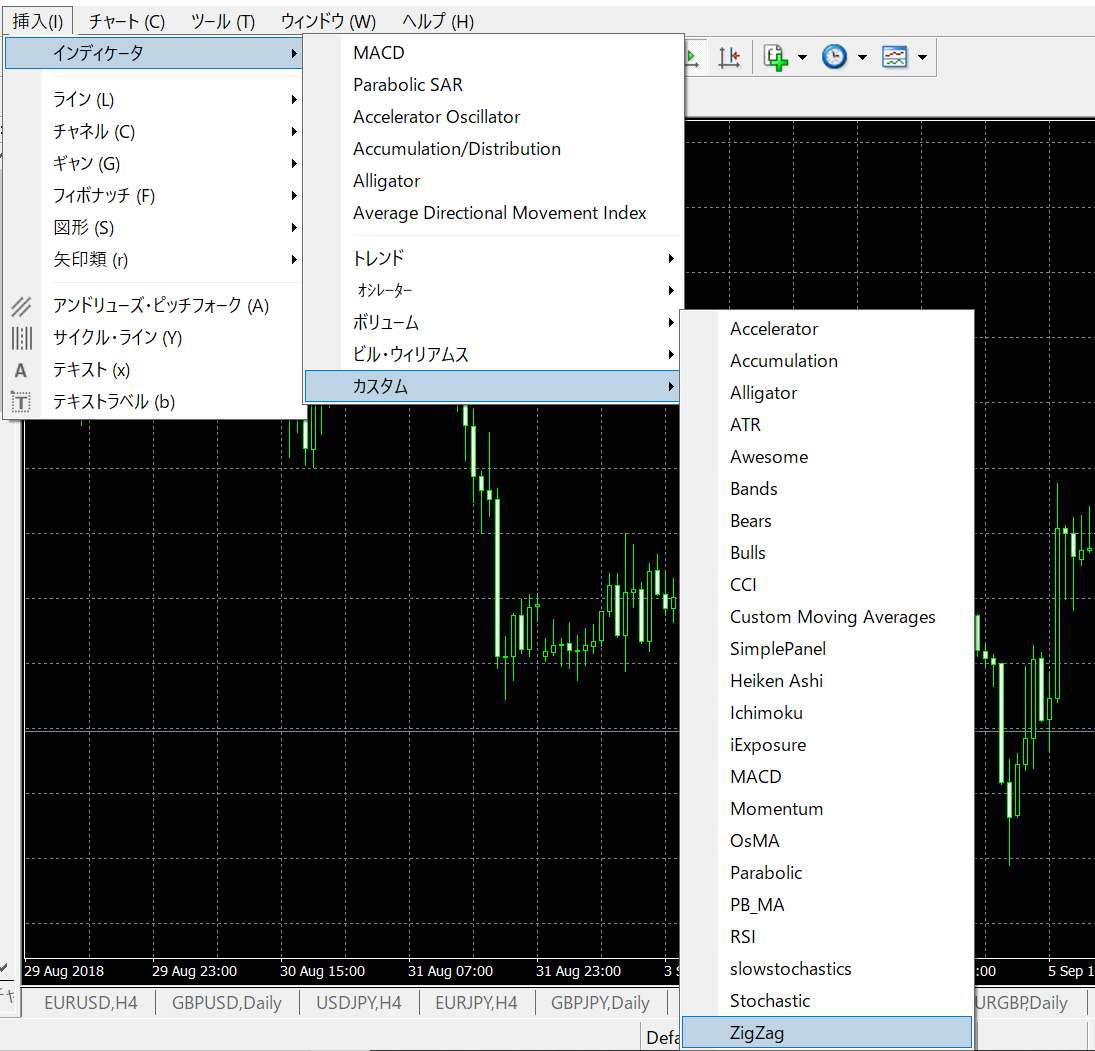Click the Andrews Pitchfork icon in the menu
Viewport: 1095px width, 1051px height.
click(x=21, y=306)
